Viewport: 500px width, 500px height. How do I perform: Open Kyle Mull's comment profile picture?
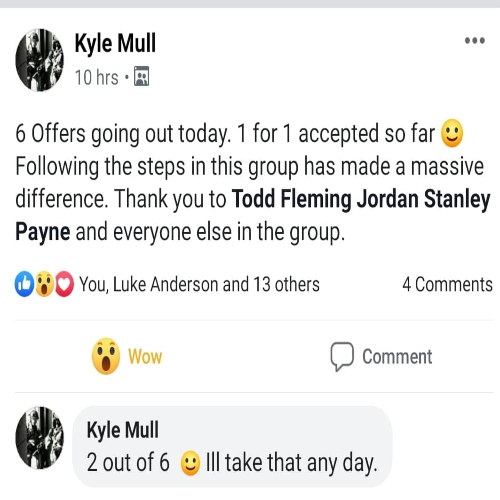[x=39, y=438]
